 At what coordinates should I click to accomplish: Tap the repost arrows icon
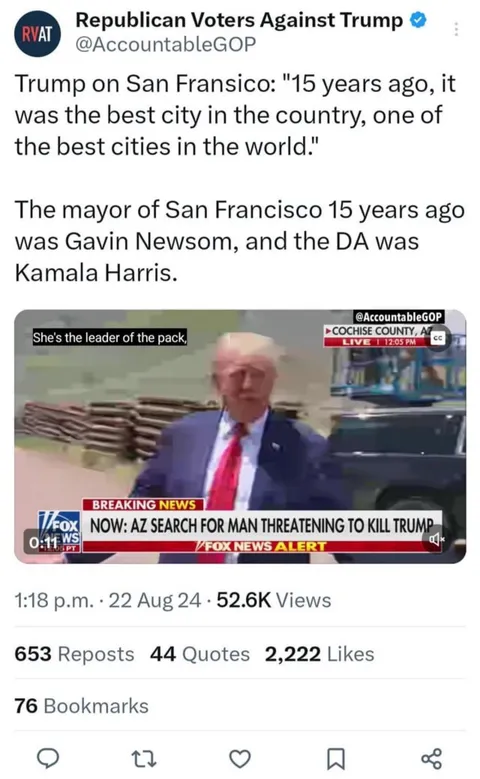point(144,758)
